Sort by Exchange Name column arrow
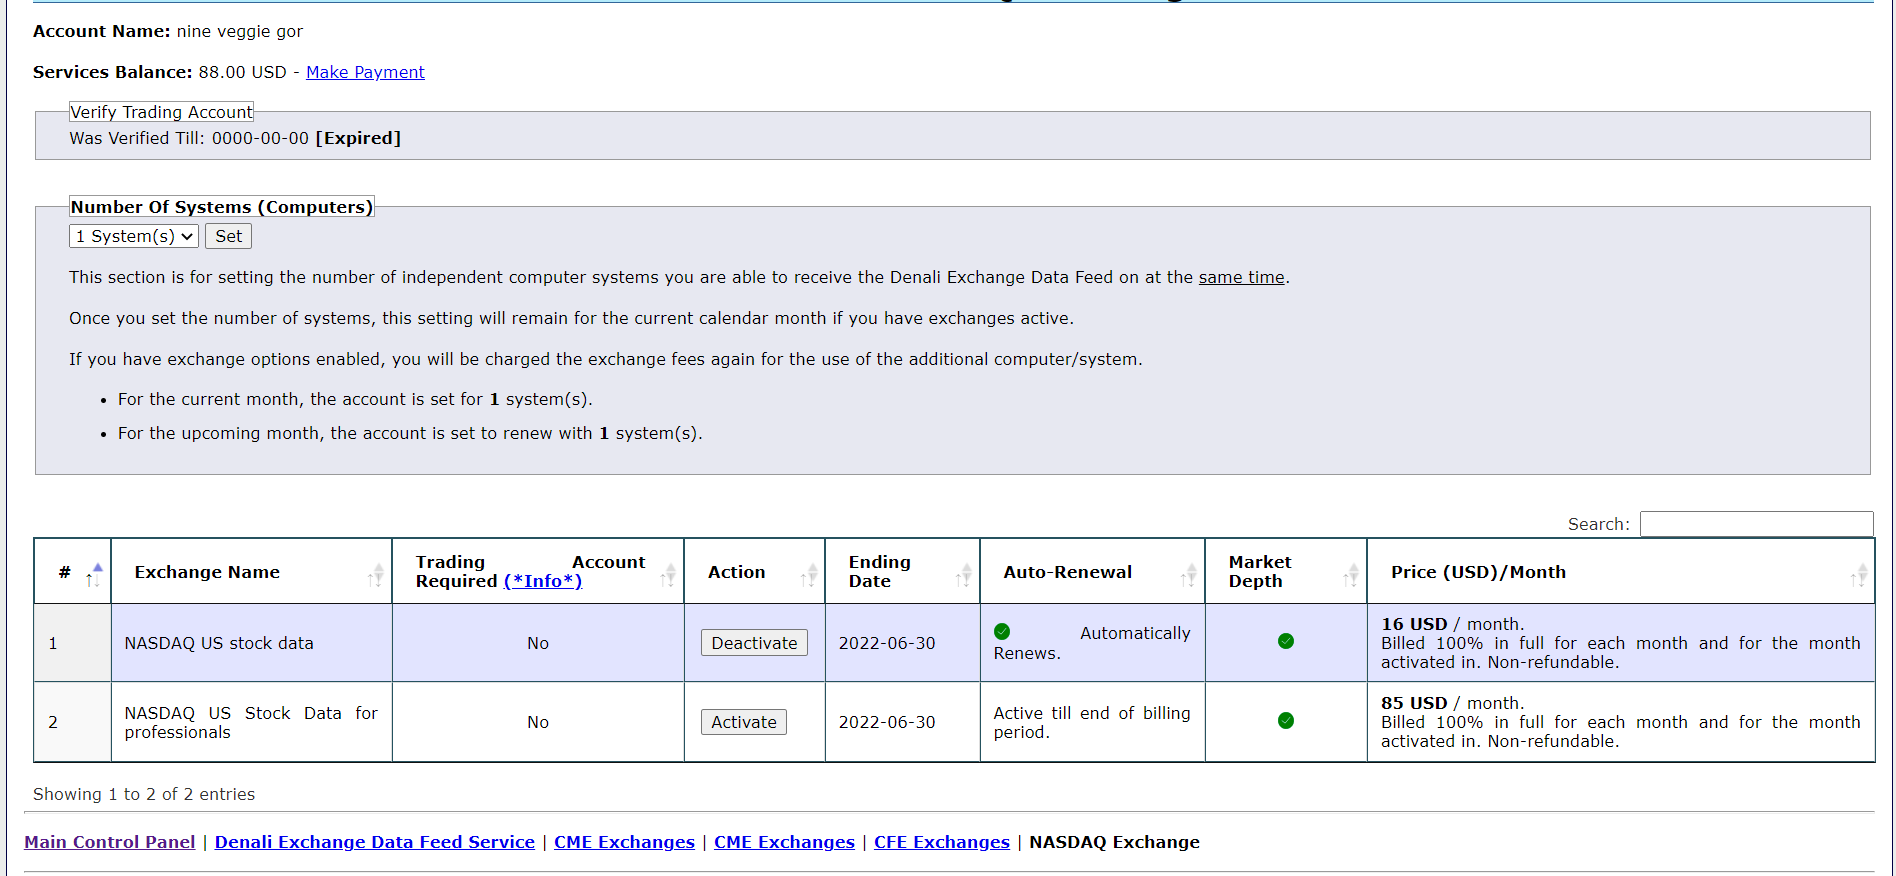This screenshot has height=876, width=1896. pos(376,574)
